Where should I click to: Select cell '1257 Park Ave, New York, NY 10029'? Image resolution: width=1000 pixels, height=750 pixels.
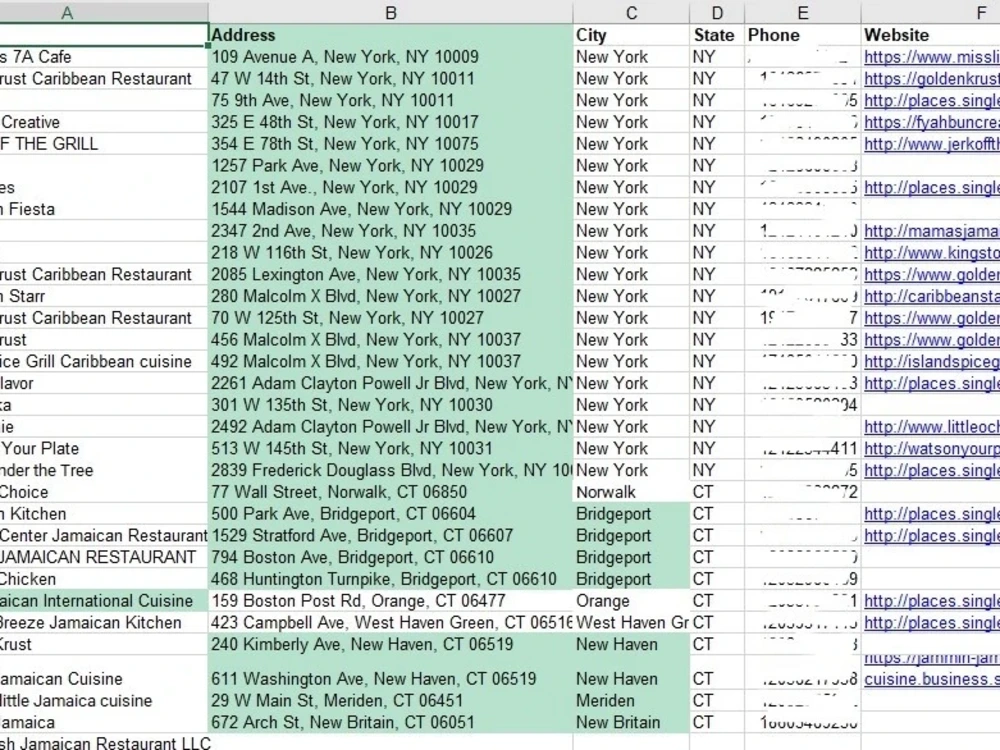(390, 165)
